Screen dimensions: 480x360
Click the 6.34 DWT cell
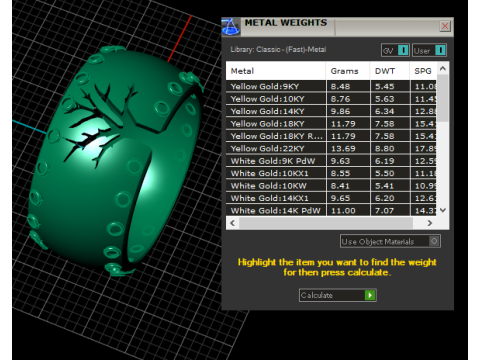[390, 111]
